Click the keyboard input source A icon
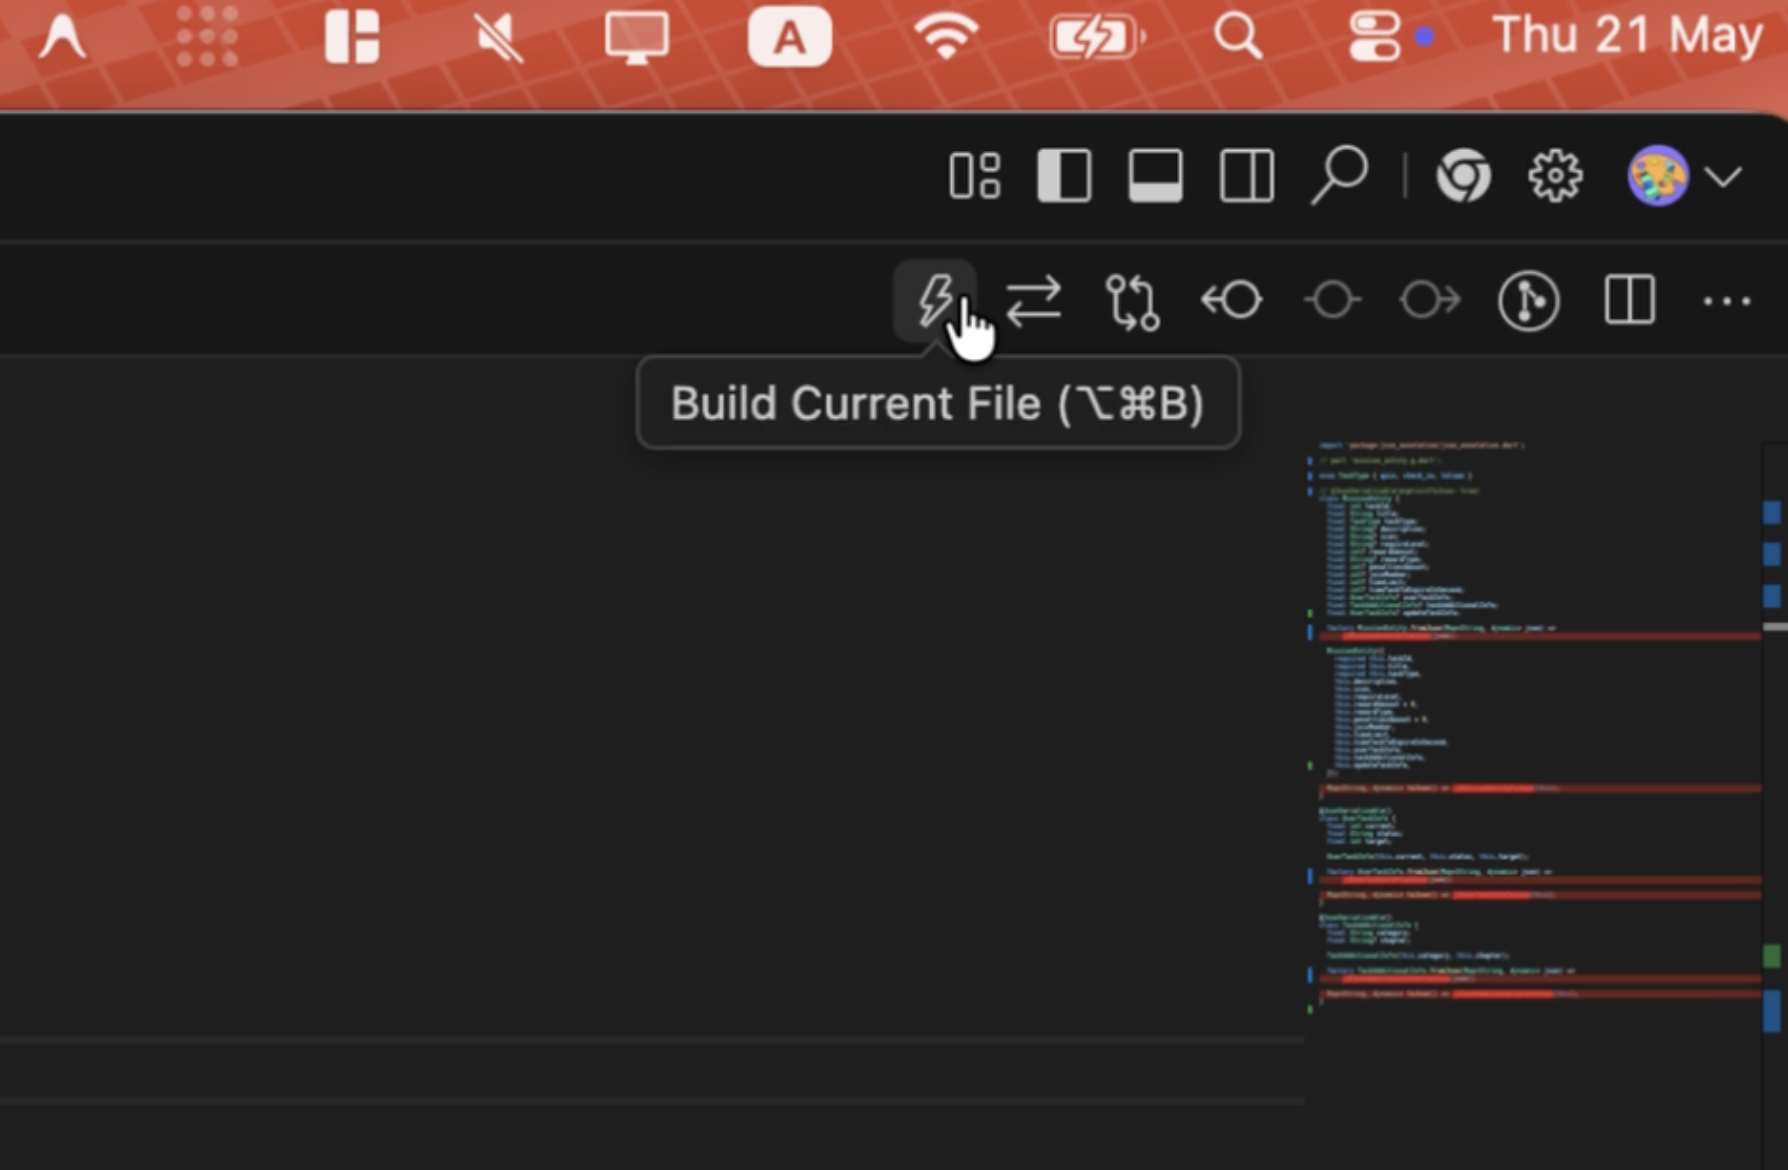Screen dimensions: 1788x1170 790,37
